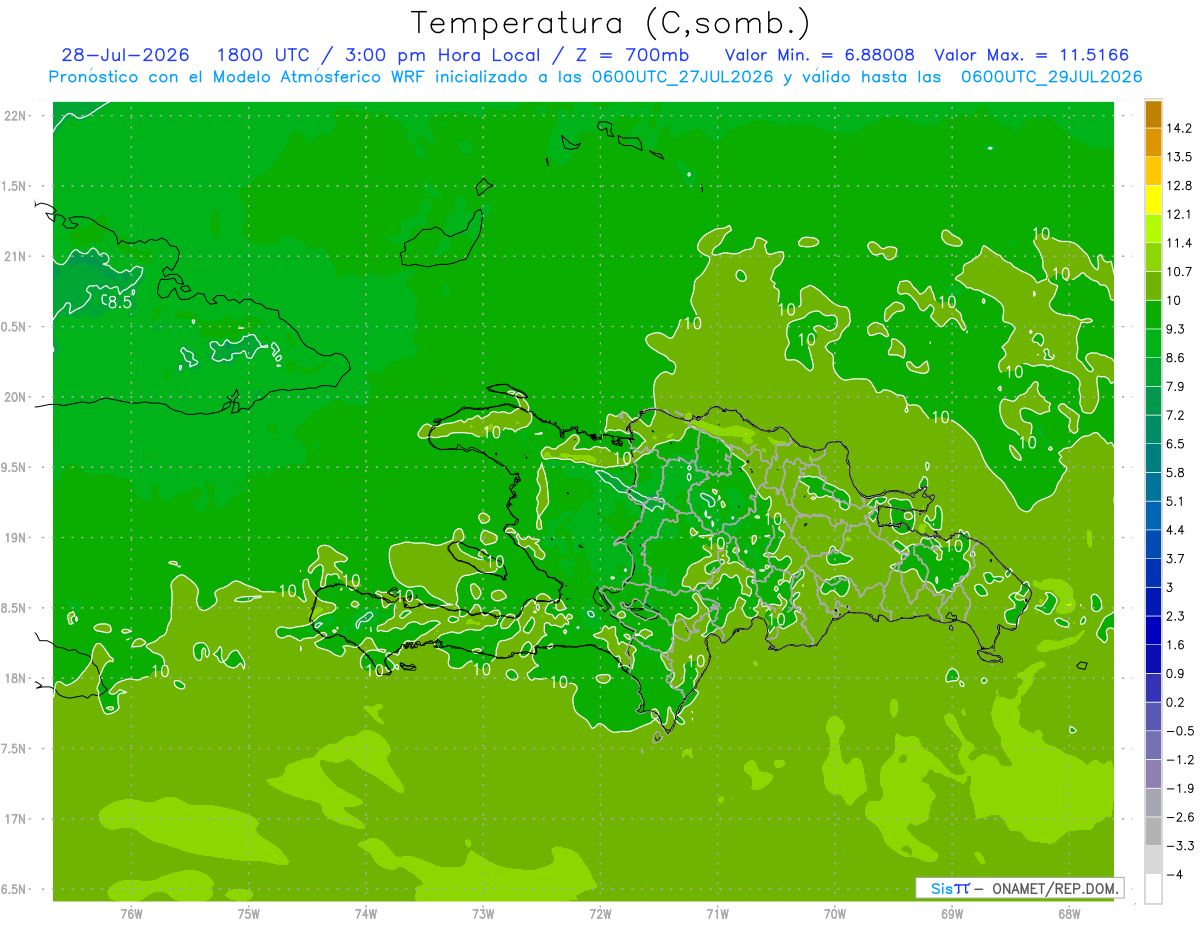The height and width of the screenshot is (927, 1200).
Task: Click the 73W longitude label
Action: tap(483, 913)
